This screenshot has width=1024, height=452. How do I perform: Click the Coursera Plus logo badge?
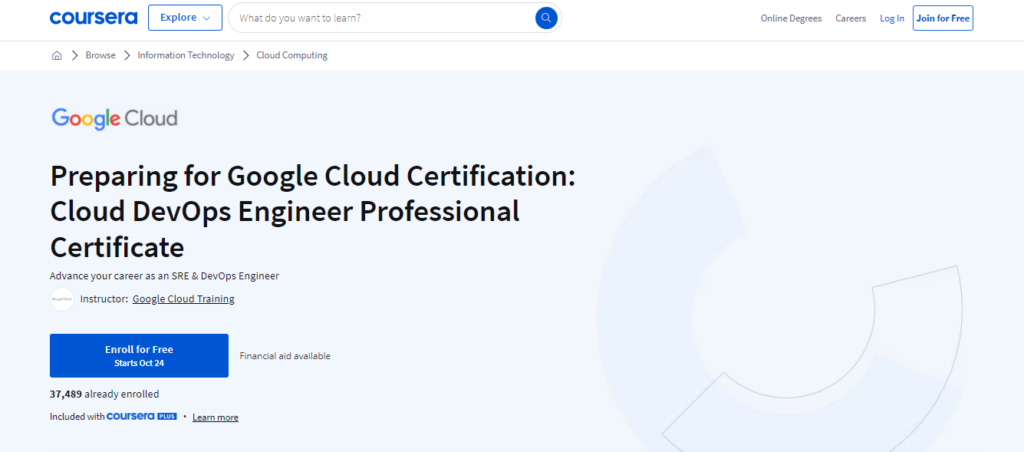(142, 417)
